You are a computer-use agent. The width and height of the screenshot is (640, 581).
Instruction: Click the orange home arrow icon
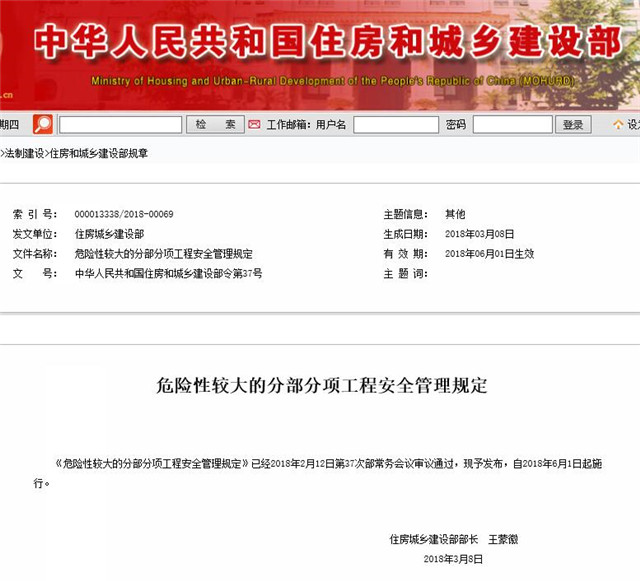pyautogui.click(x=618, y=125)
